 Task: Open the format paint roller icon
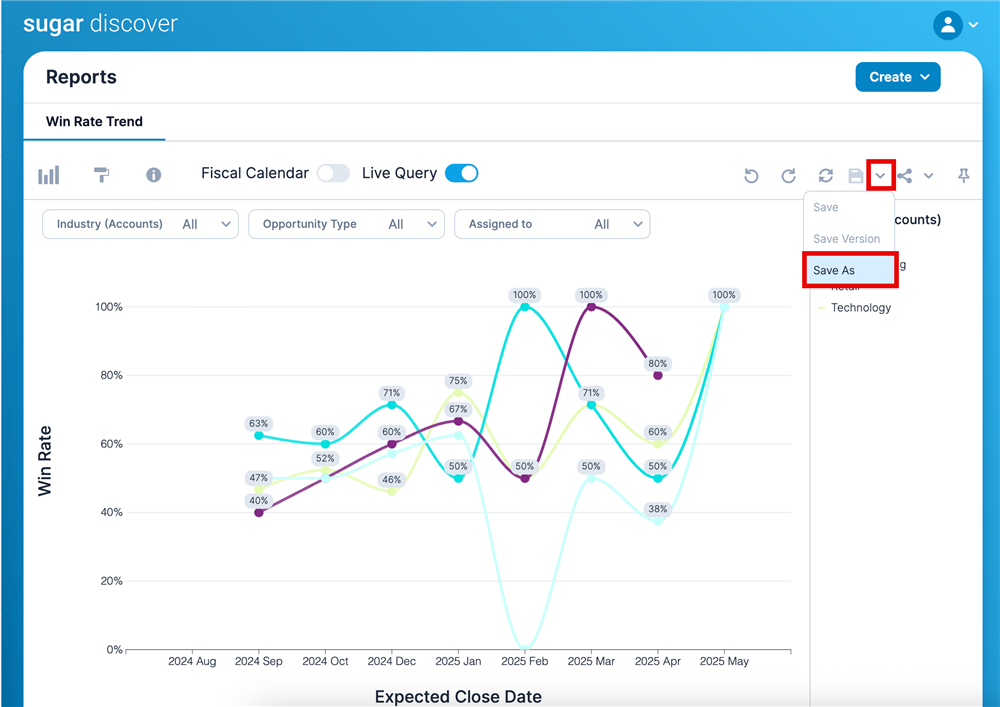tap(101, 175)
